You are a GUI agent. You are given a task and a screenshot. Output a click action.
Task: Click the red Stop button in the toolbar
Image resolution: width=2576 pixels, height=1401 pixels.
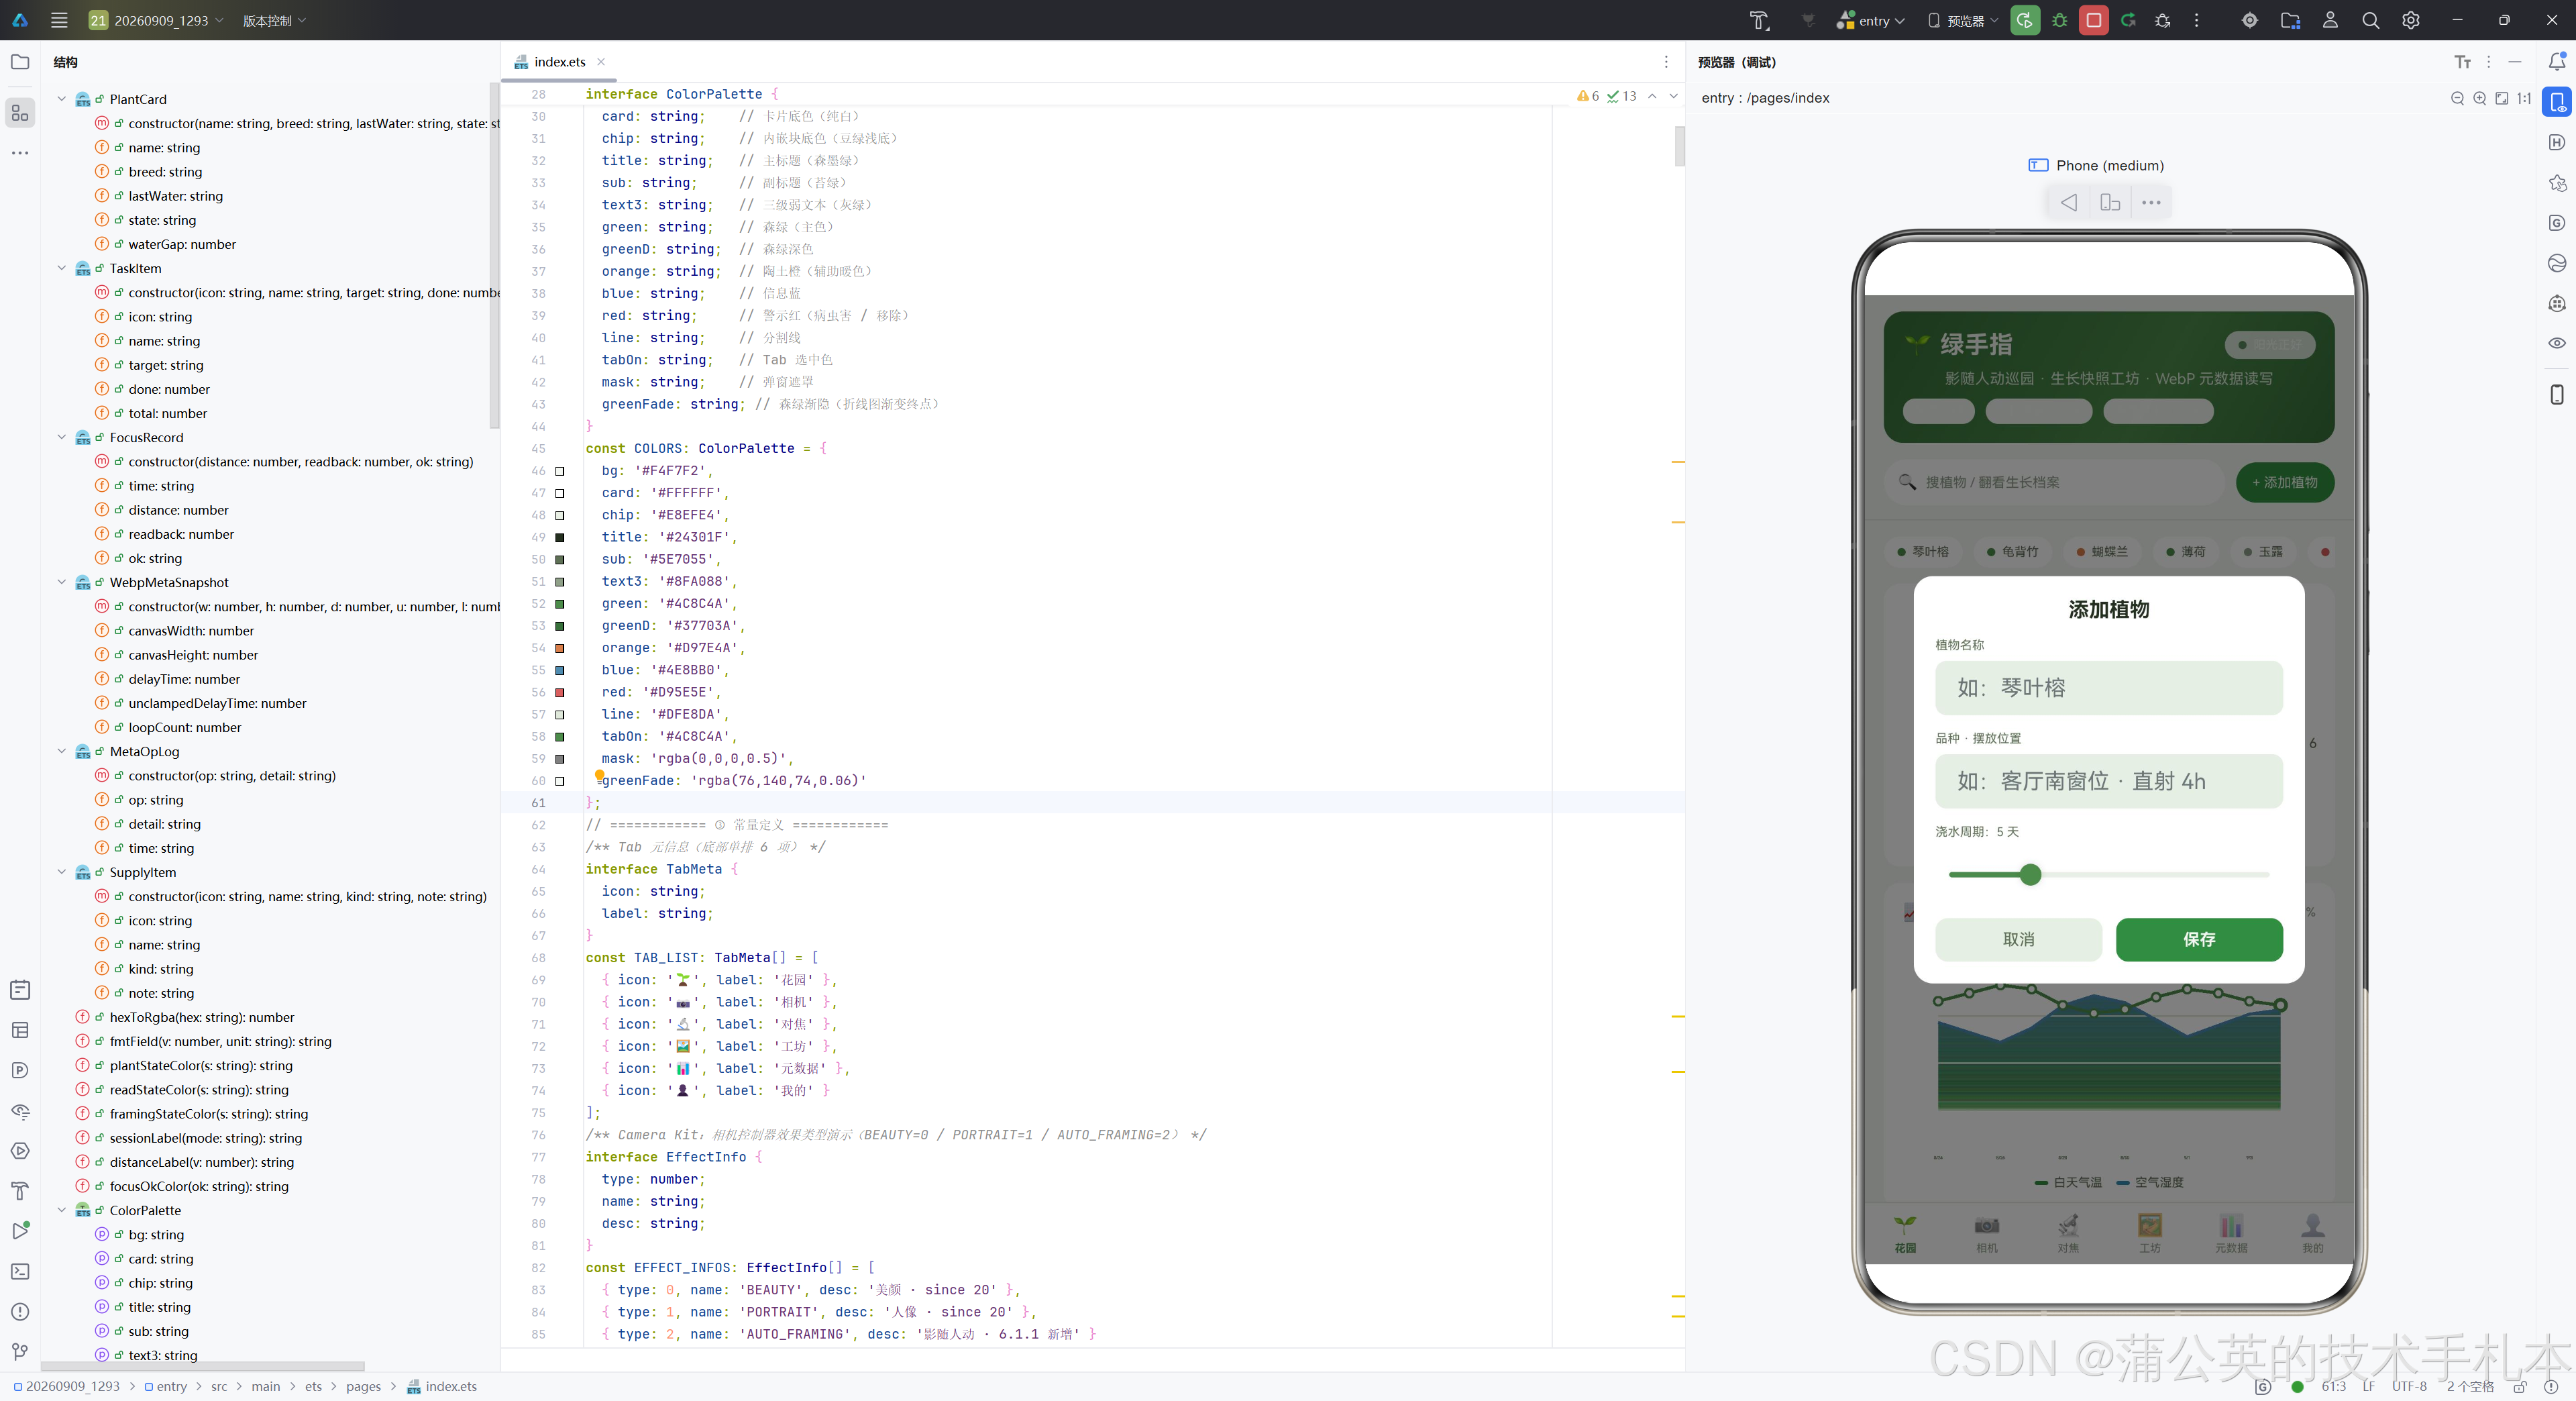tap(2093, 20)
